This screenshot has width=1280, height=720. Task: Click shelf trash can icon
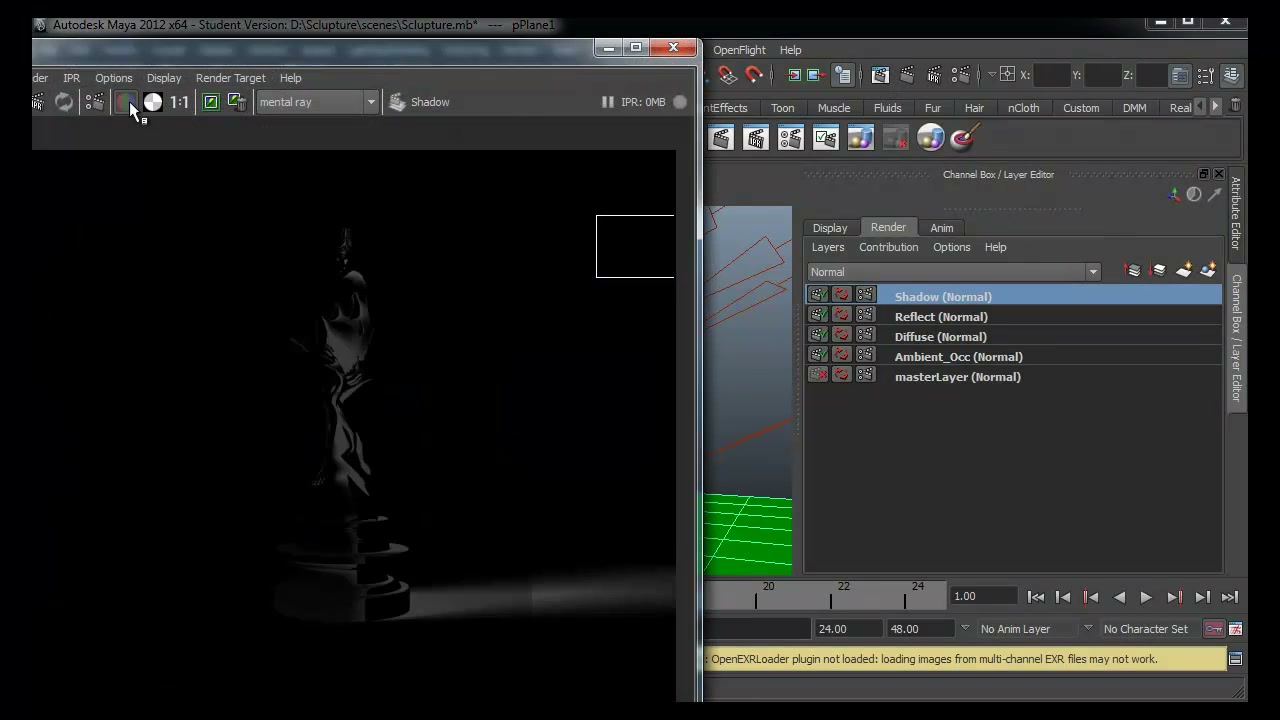click(1235, 106)
